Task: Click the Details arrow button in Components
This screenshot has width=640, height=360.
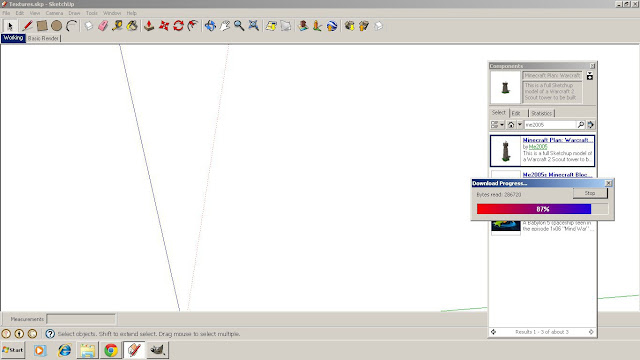Action: pos(591,125)
